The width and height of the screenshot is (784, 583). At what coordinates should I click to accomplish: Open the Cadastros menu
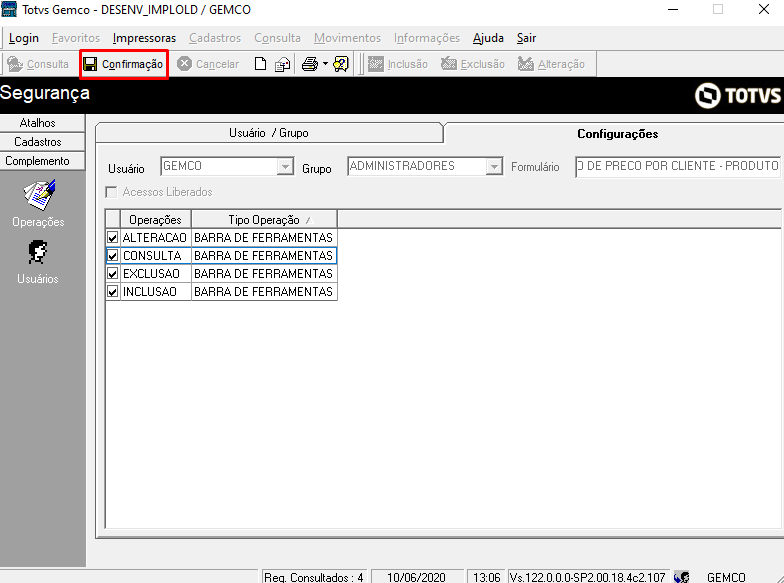coord(215,38)
